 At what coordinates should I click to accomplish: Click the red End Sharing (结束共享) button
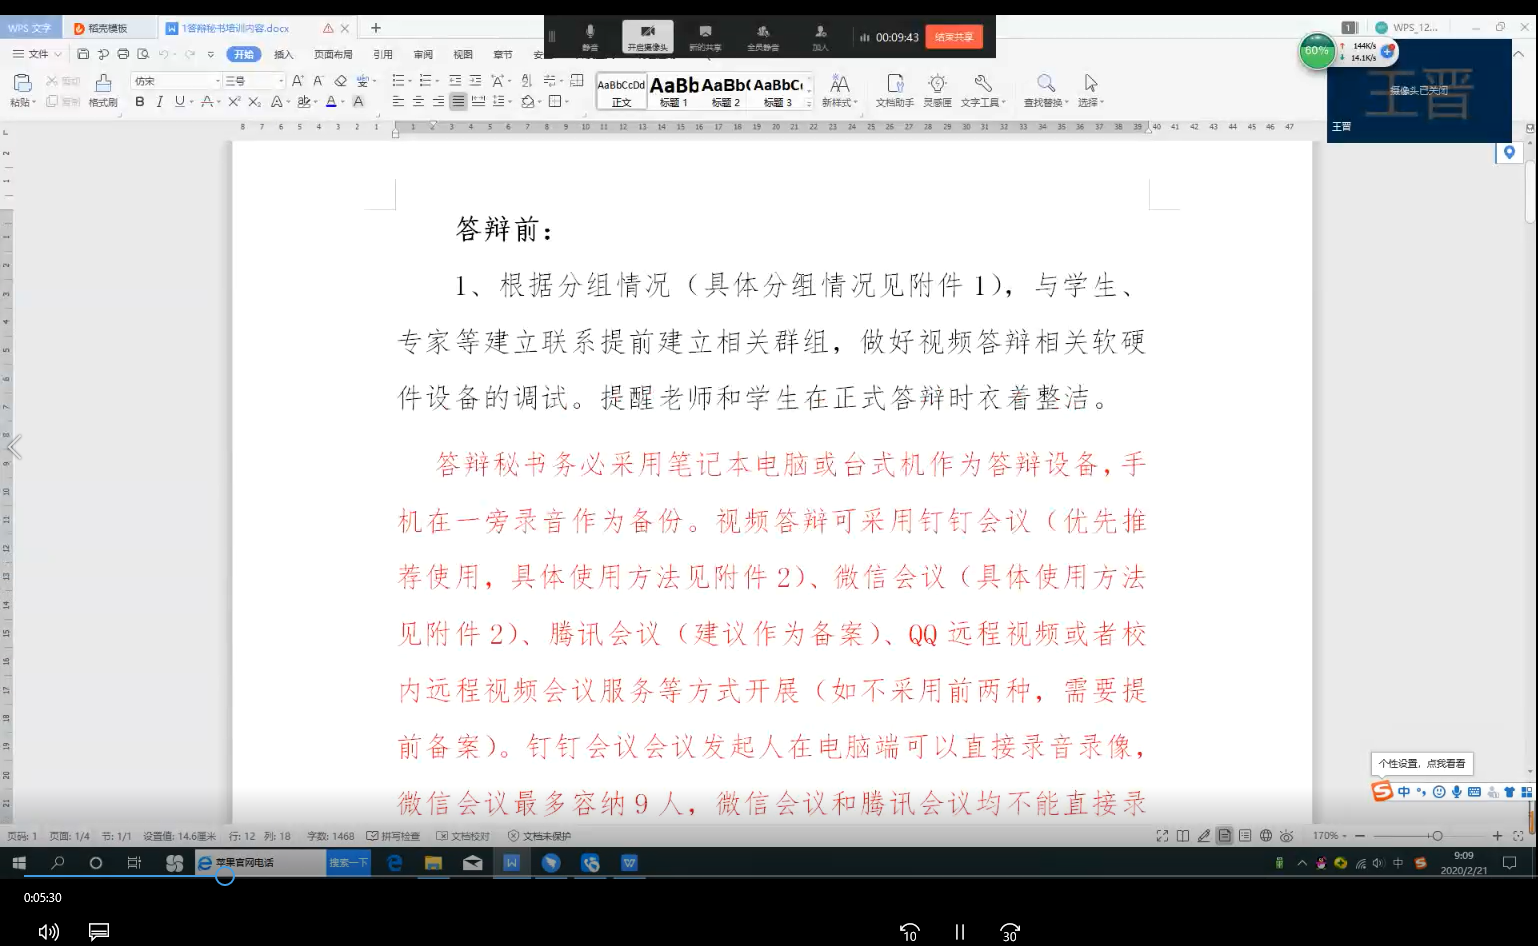[954, 37]
